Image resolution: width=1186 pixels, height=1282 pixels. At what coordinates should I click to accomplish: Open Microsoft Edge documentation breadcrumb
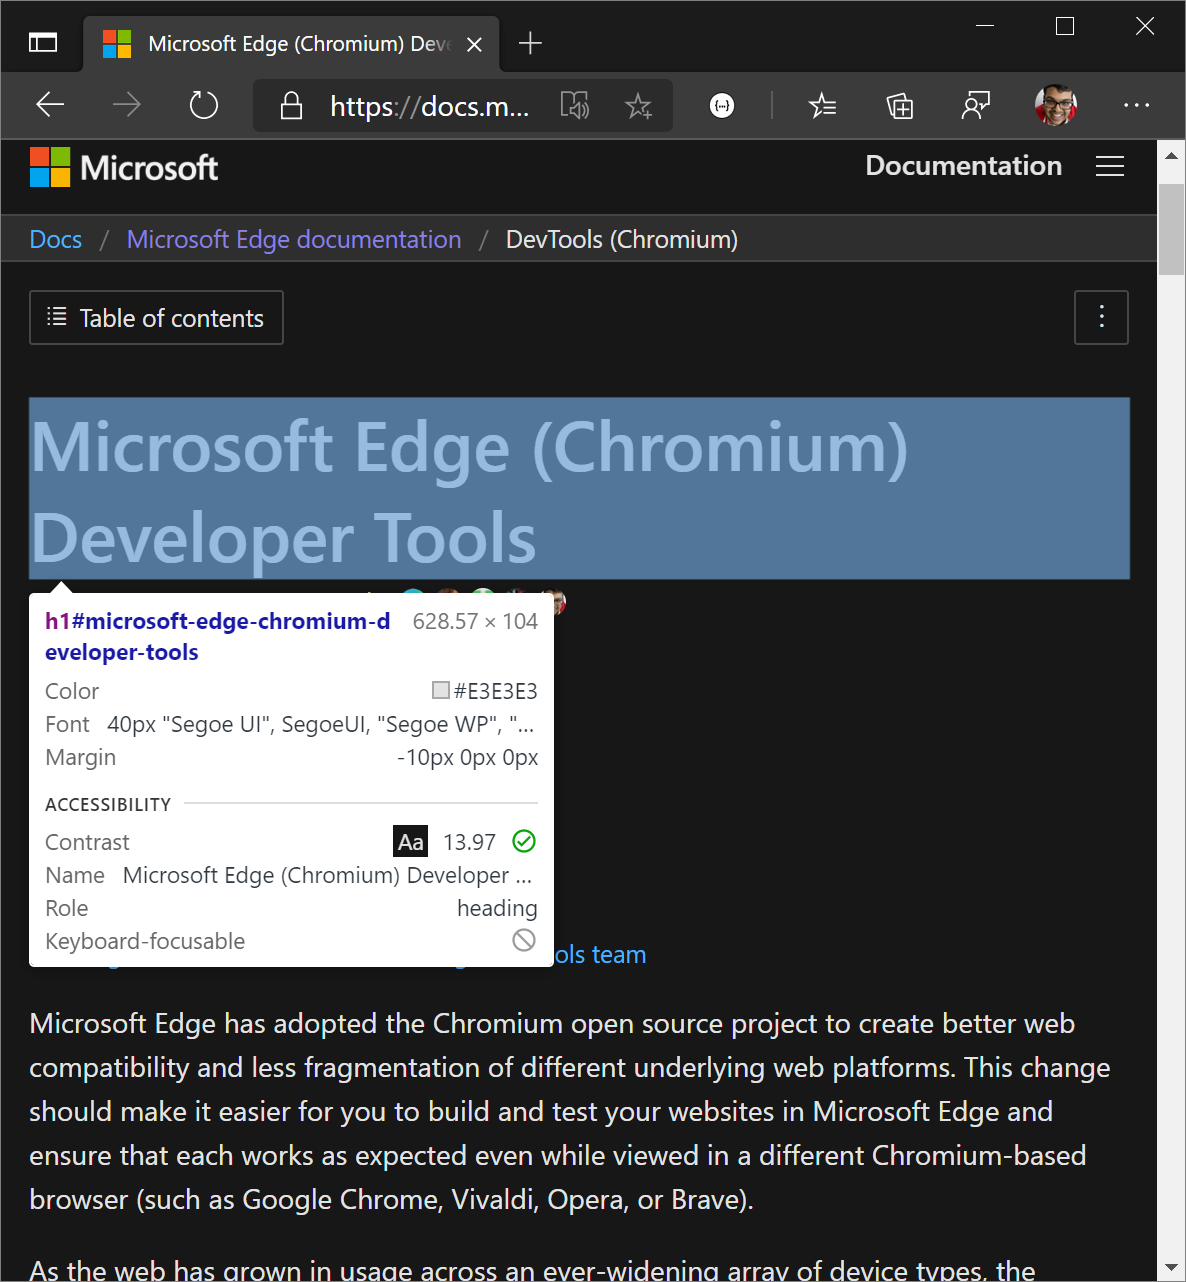pos(294,240)
